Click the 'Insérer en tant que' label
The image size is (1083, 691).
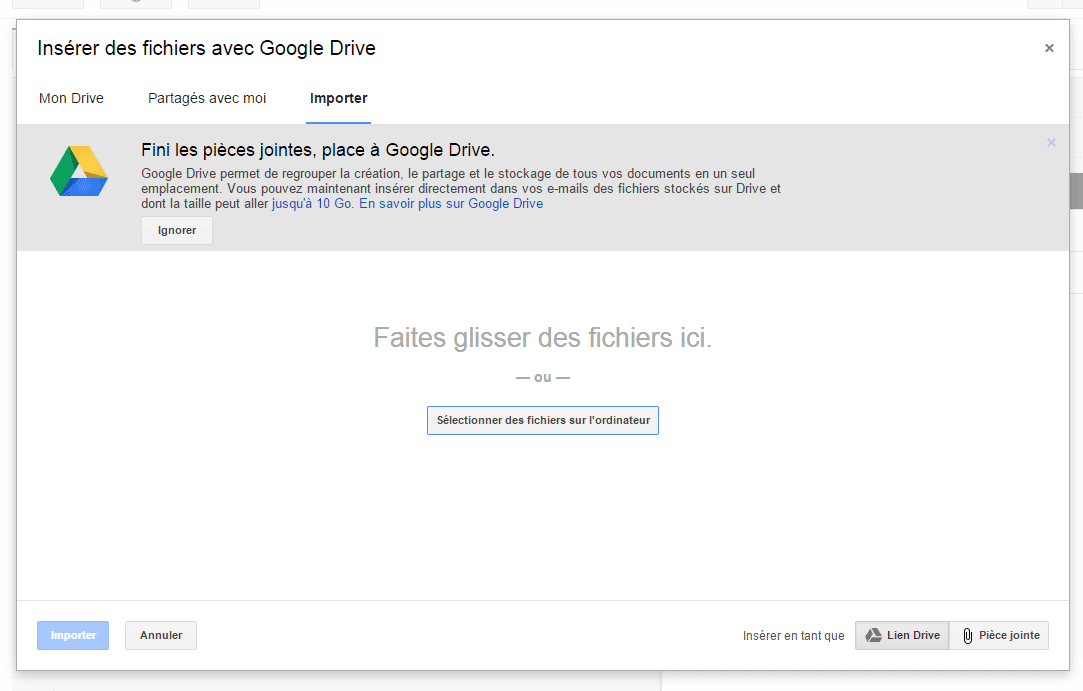(x=794, y=636)
